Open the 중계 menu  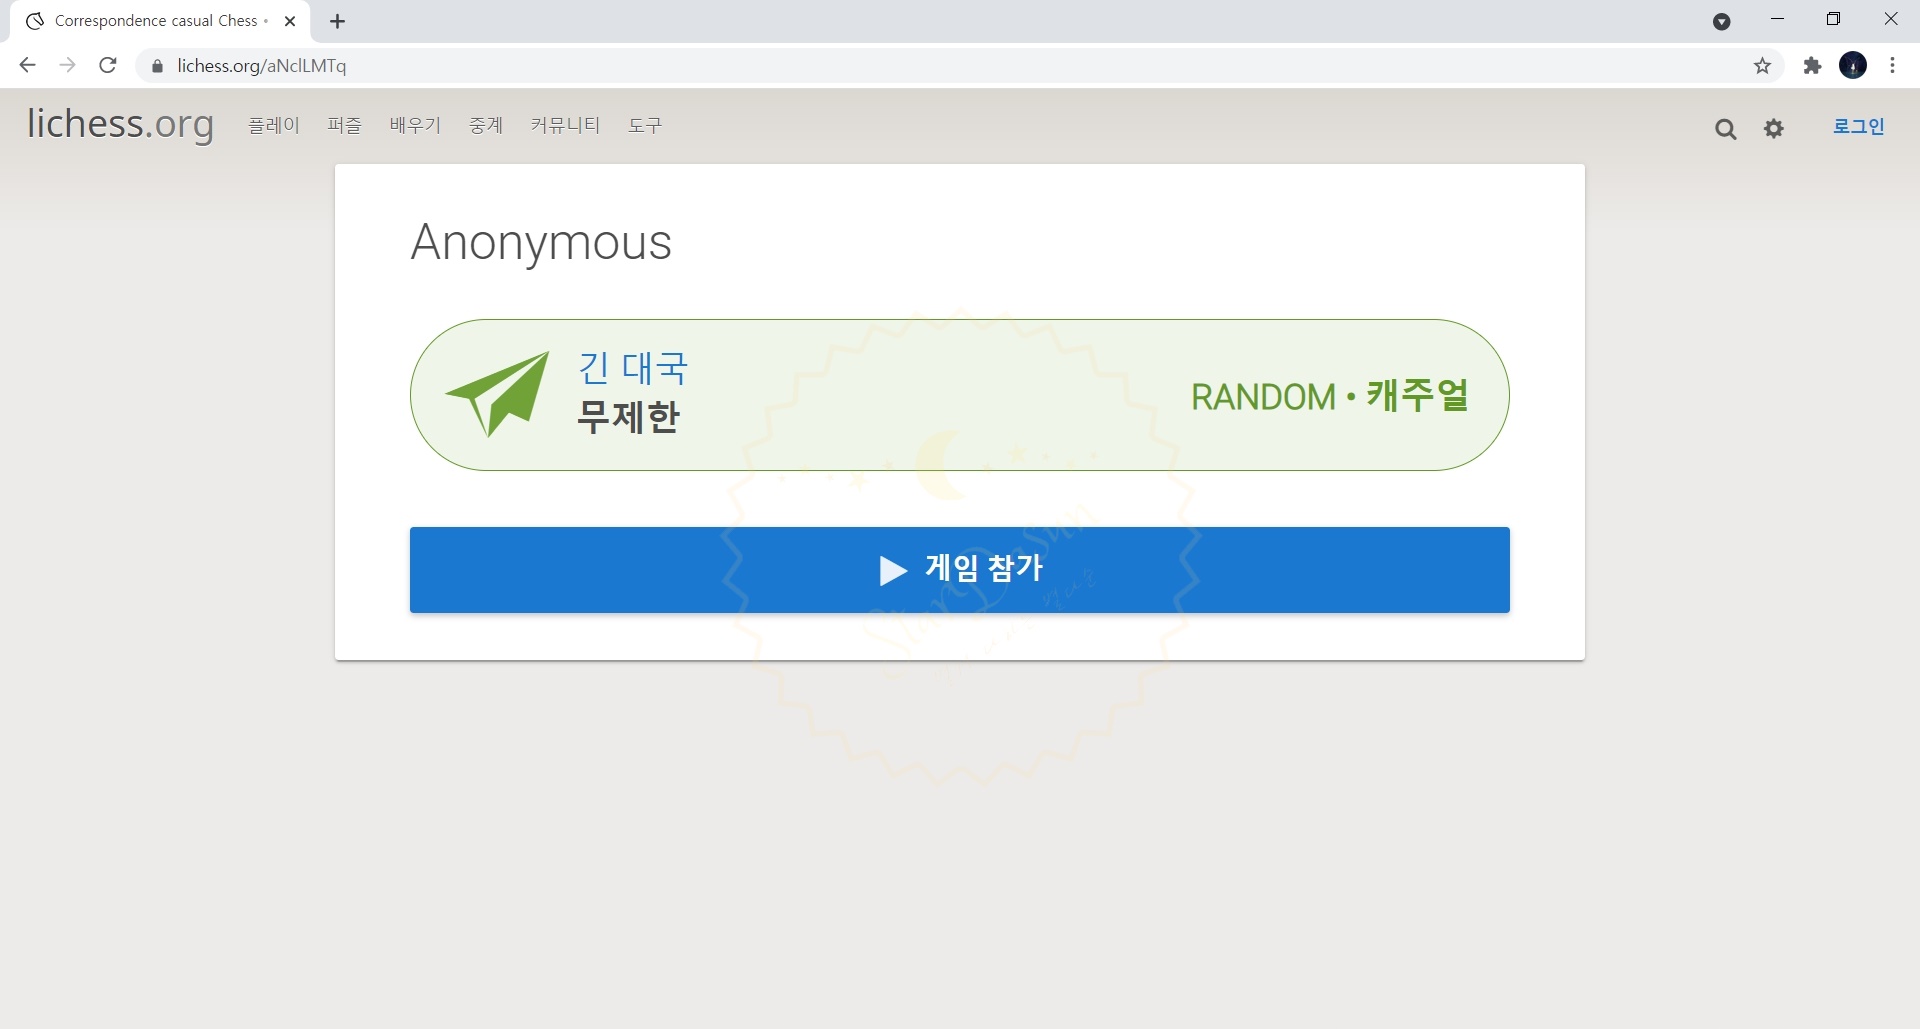486,125
